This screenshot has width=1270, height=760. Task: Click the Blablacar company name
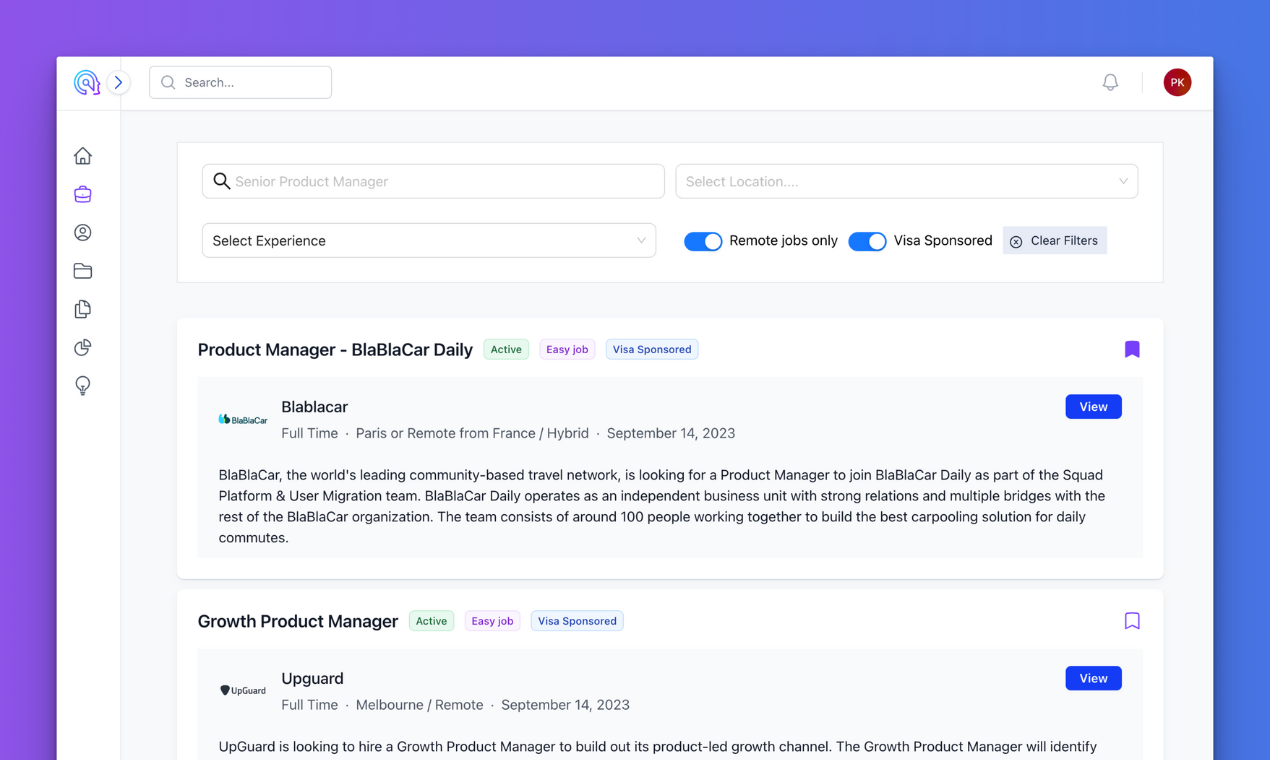click(x=314, y=407)
